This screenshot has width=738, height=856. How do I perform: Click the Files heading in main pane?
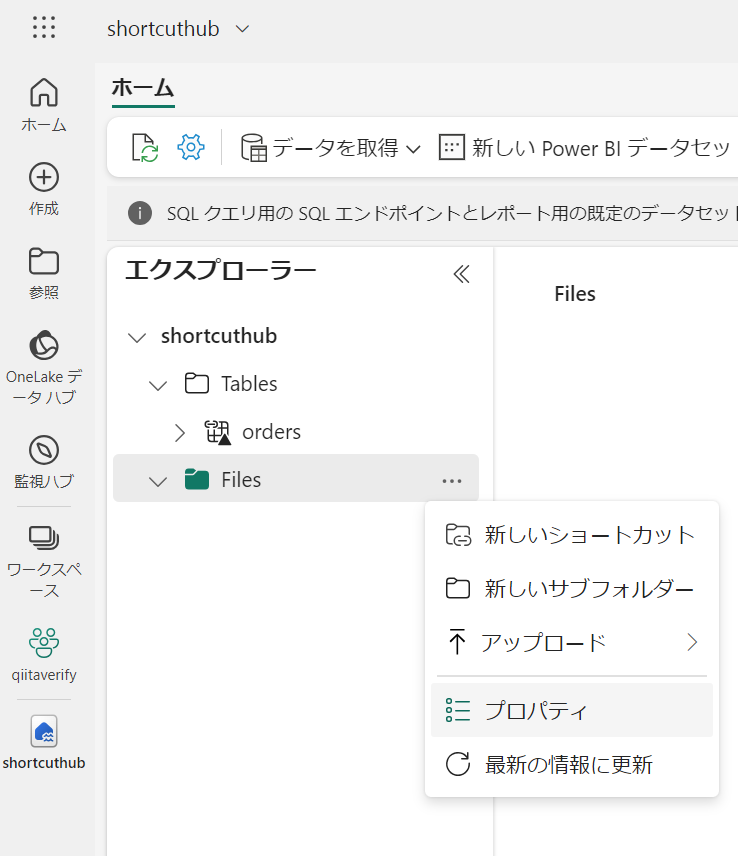(x=575, y=294)
